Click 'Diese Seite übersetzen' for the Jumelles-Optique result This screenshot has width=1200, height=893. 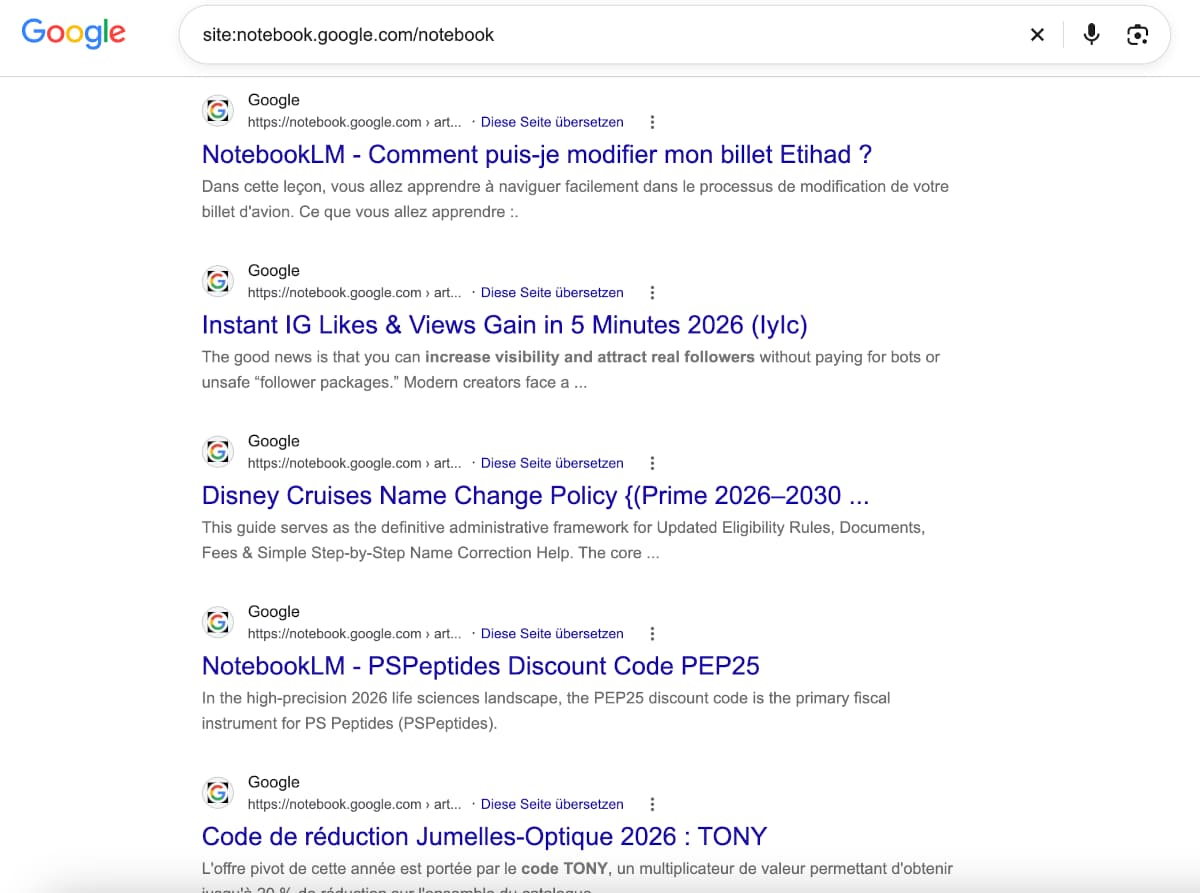tap(552, 804)
